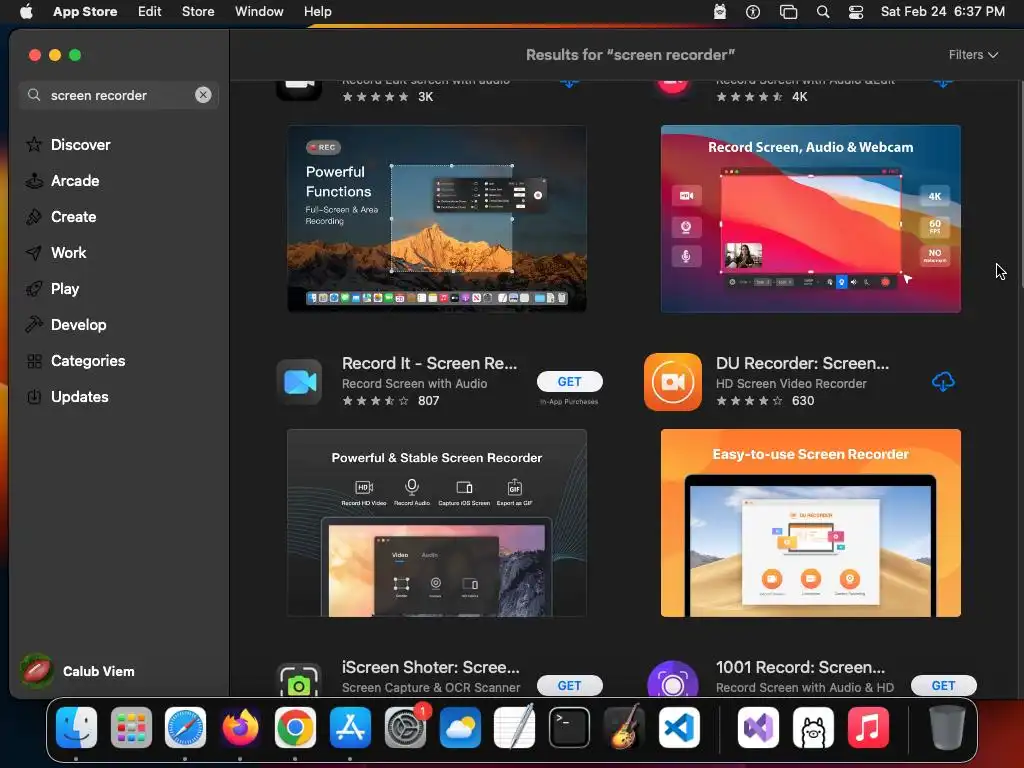Open Spotlight search in menu bar
The image size is (1024, 768).
(823, 12)
